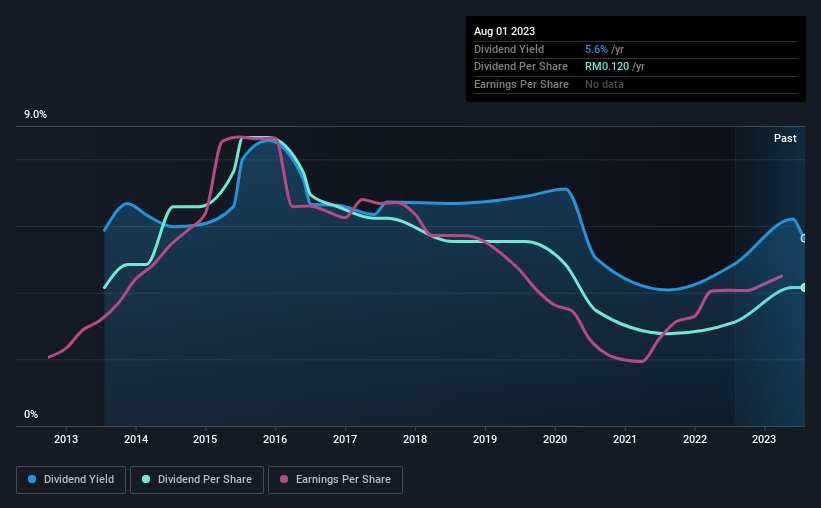Image resolution: width=821 pixels, height=508 pixels.
Task: Toggle the Dividend Per Share legend button
Action: click(197, 480)
